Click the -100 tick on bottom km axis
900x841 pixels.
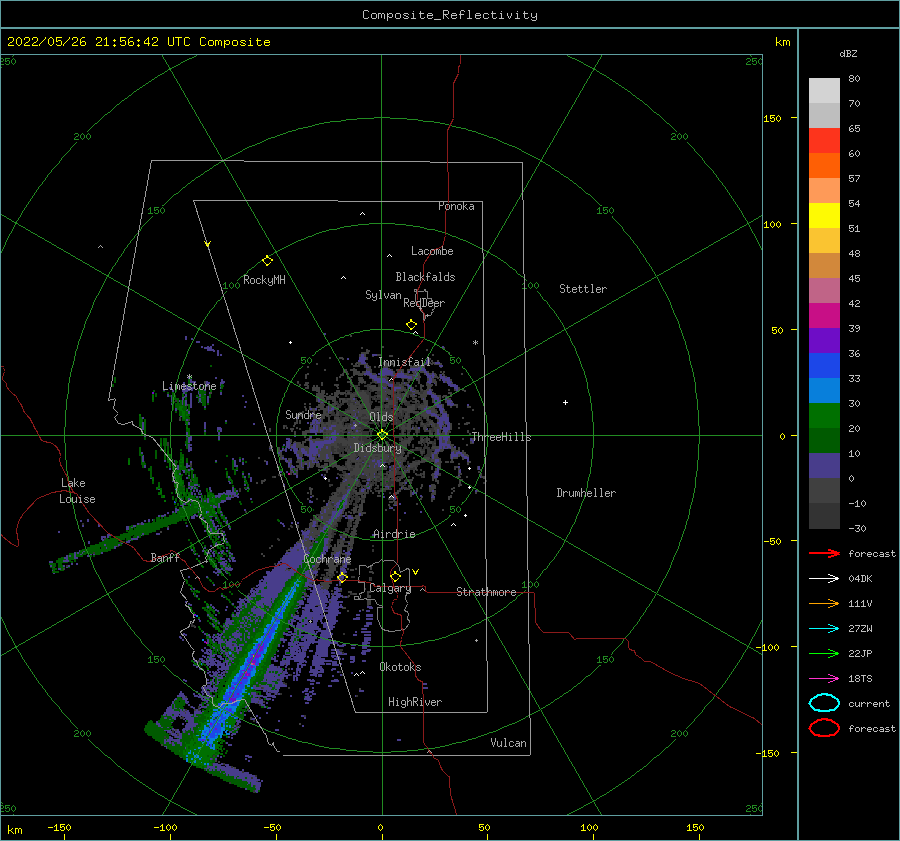165,827
